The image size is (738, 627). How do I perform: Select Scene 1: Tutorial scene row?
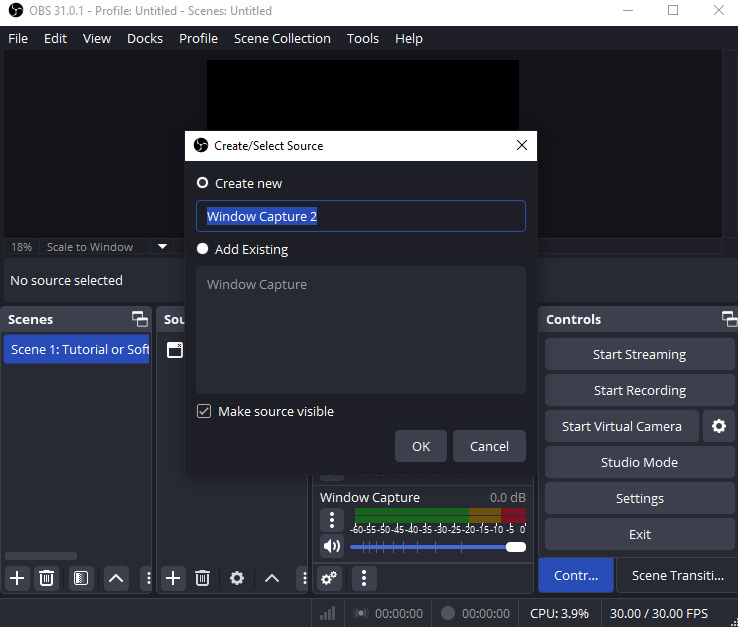click(76, 349)
